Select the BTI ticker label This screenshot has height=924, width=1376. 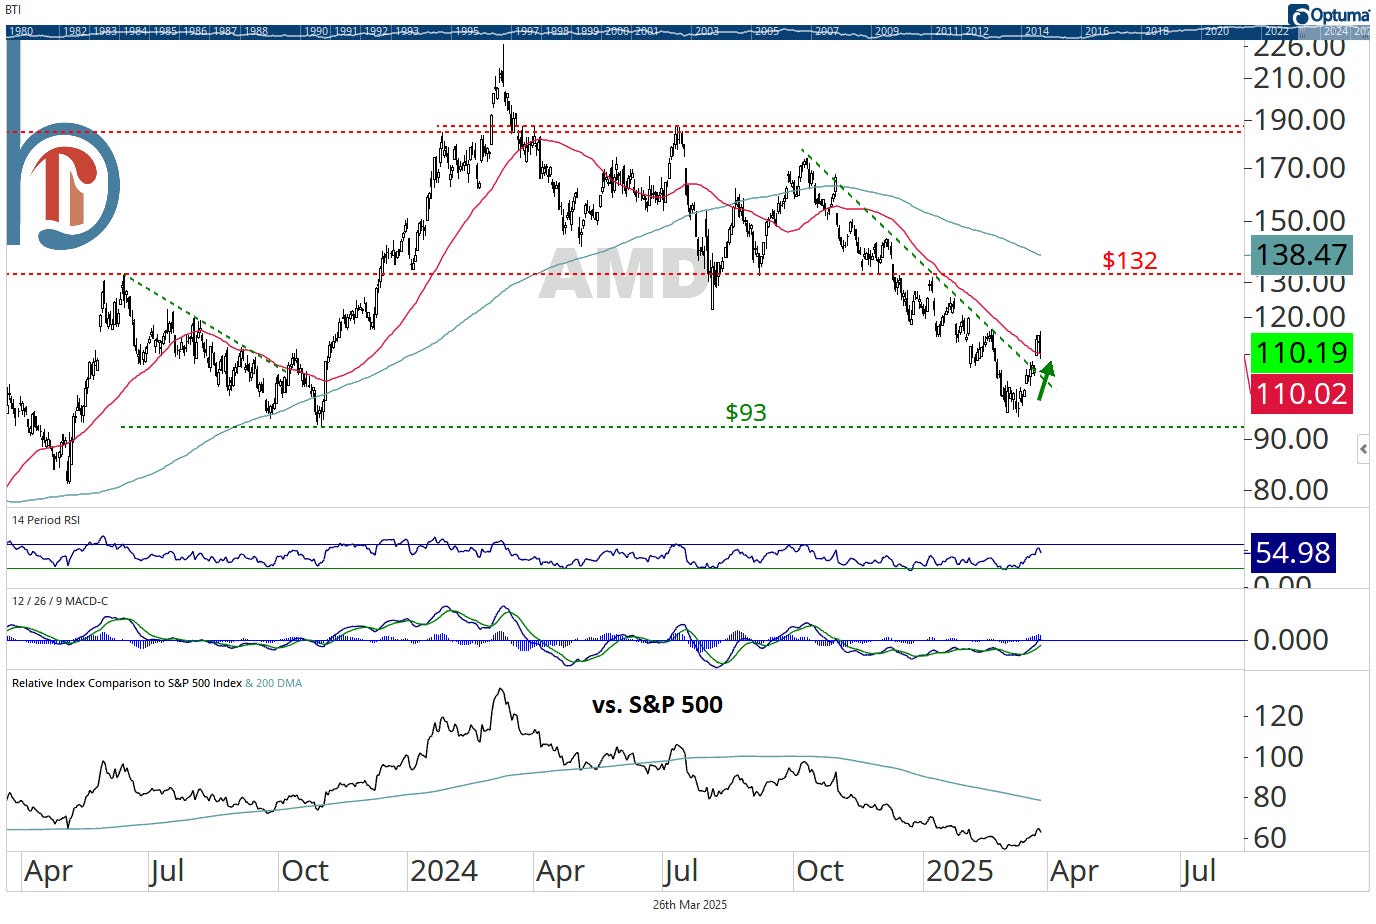click(x=14, y=10)
